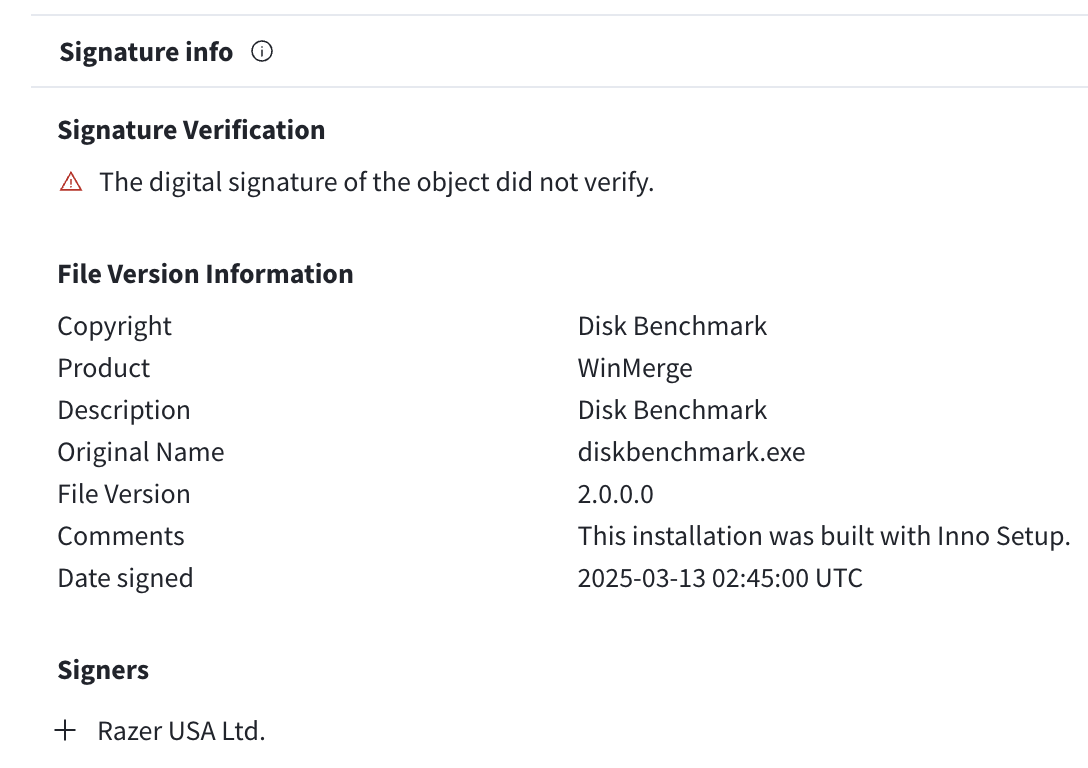Select the Inno Setup comment text

pos(824,537)
